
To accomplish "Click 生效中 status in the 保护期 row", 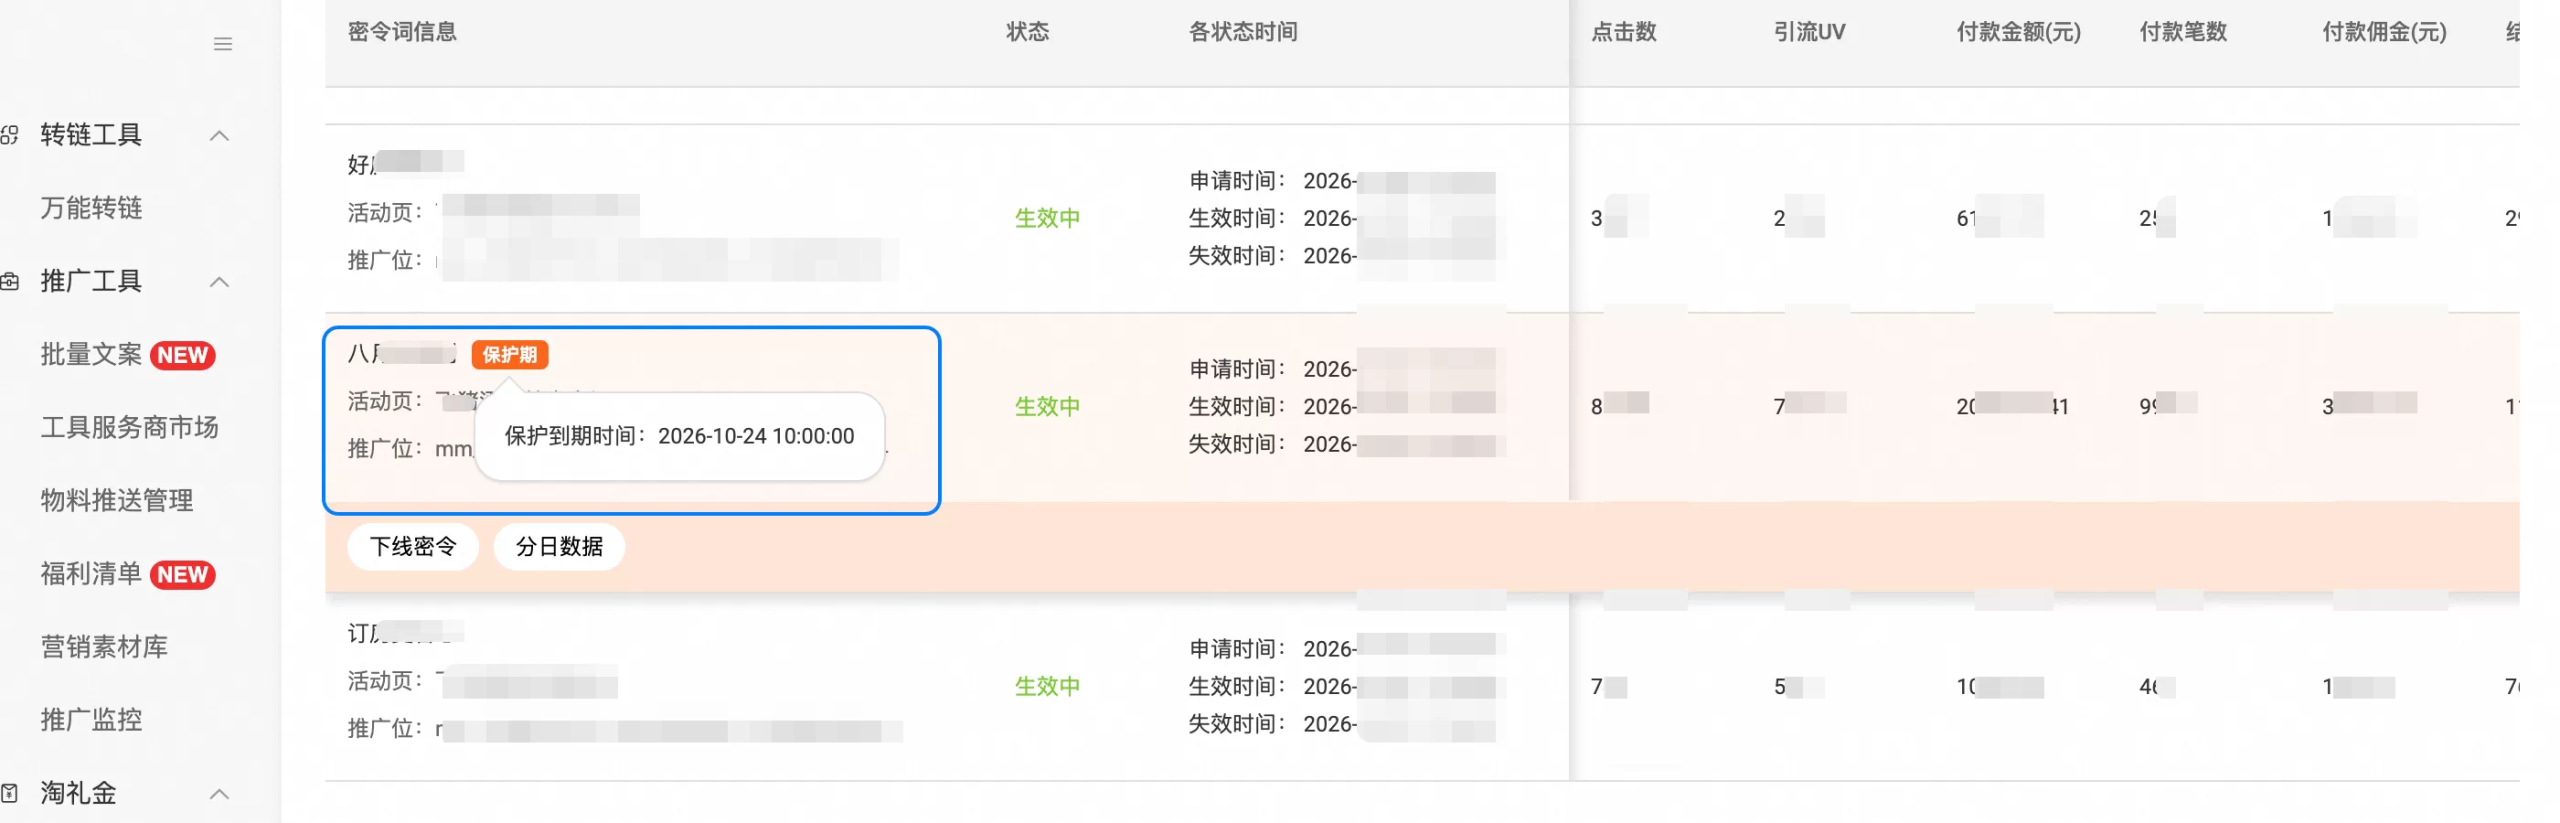I will click(1047, 406).
